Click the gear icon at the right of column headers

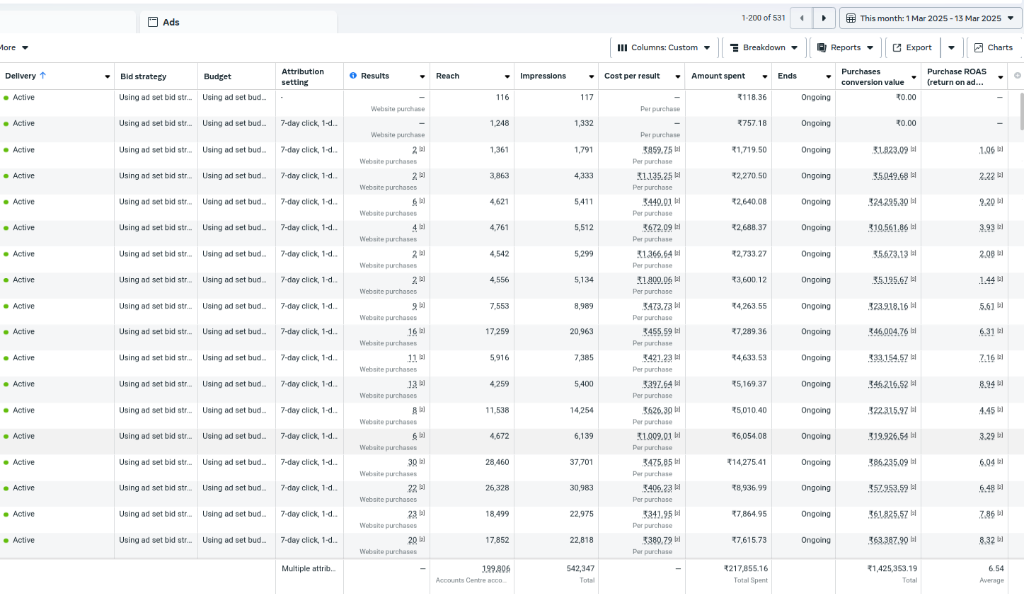pos(1016,74)
